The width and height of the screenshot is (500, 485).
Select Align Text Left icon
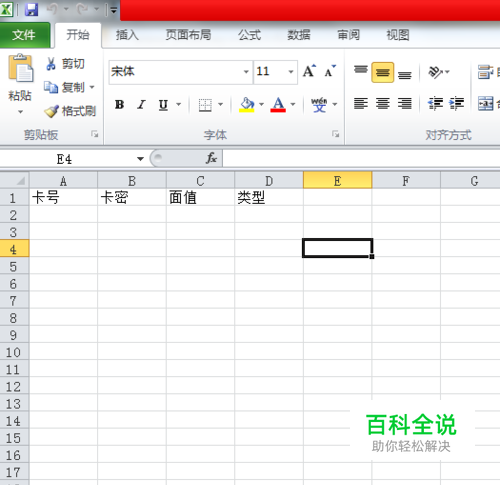click(x=361, y=104)
